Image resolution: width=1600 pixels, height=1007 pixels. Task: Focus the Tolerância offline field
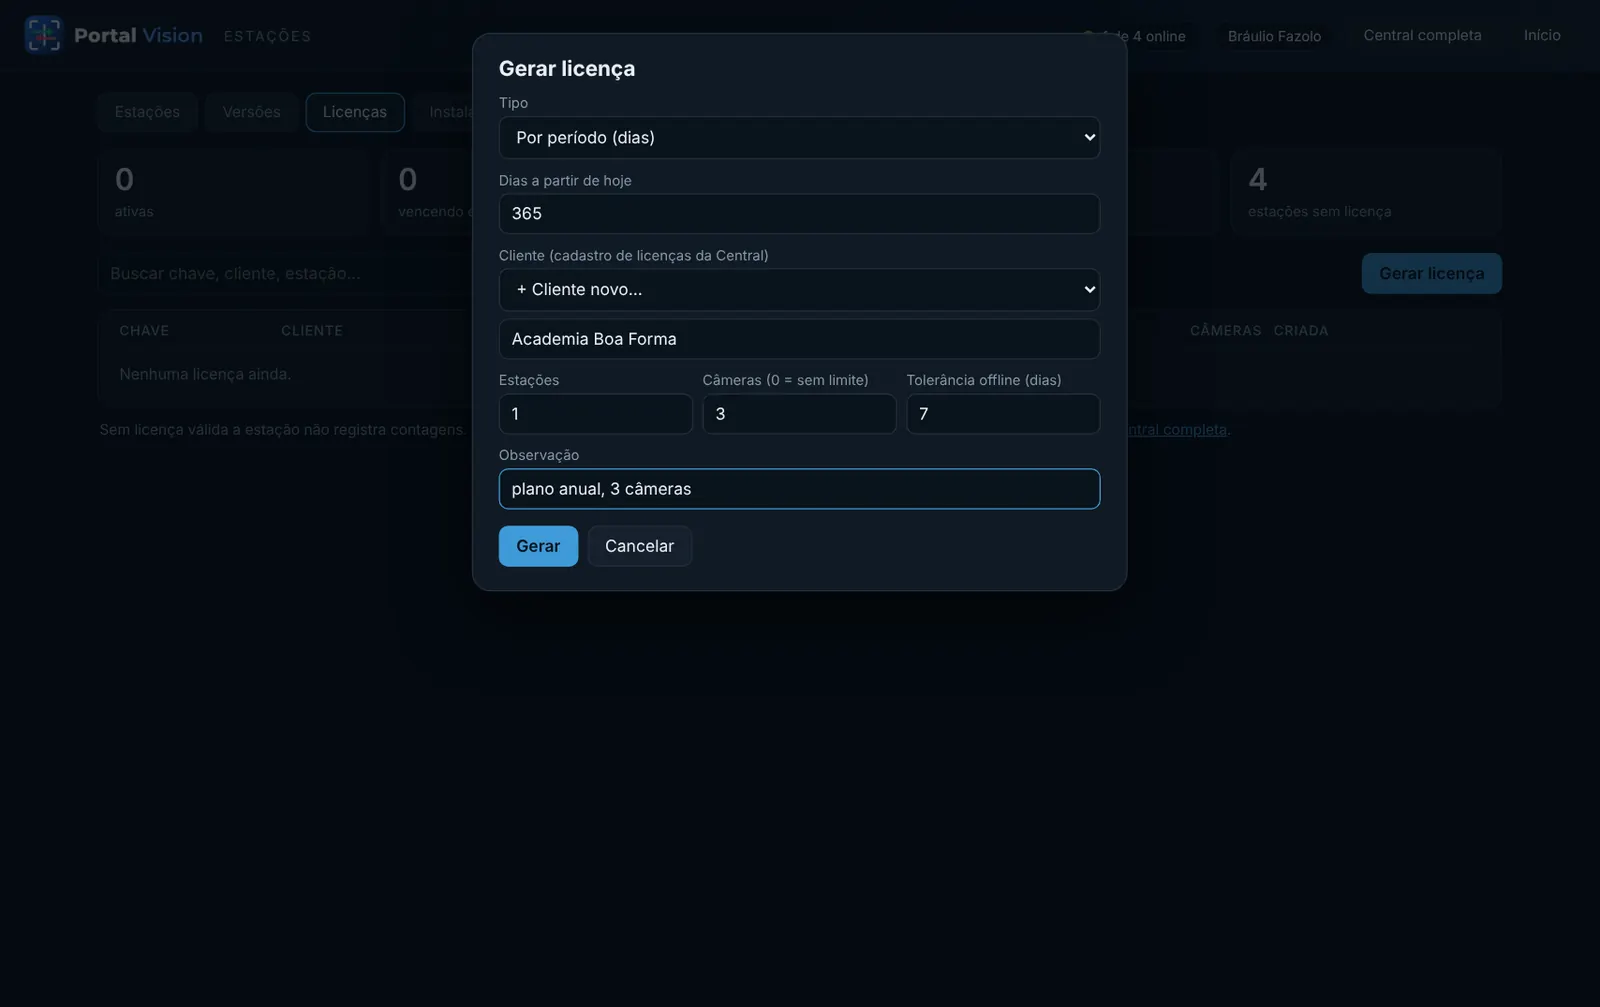[1003, 414]
